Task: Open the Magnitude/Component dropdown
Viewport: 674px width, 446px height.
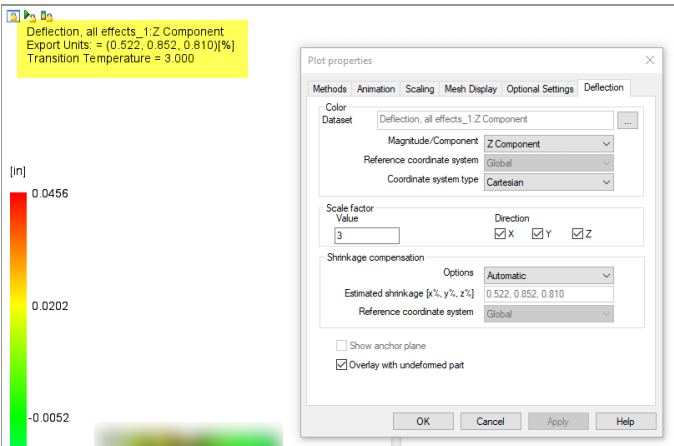Action: pyautogui.click(x=548, y=144)
